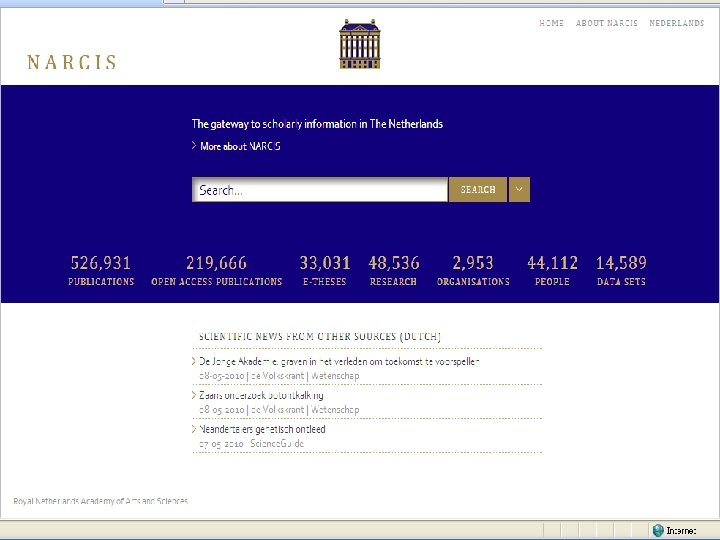Open 14,589 Data Sets link
Viewport: 720px width, 540px height.
pyautogui.click(x=621, y=271)
